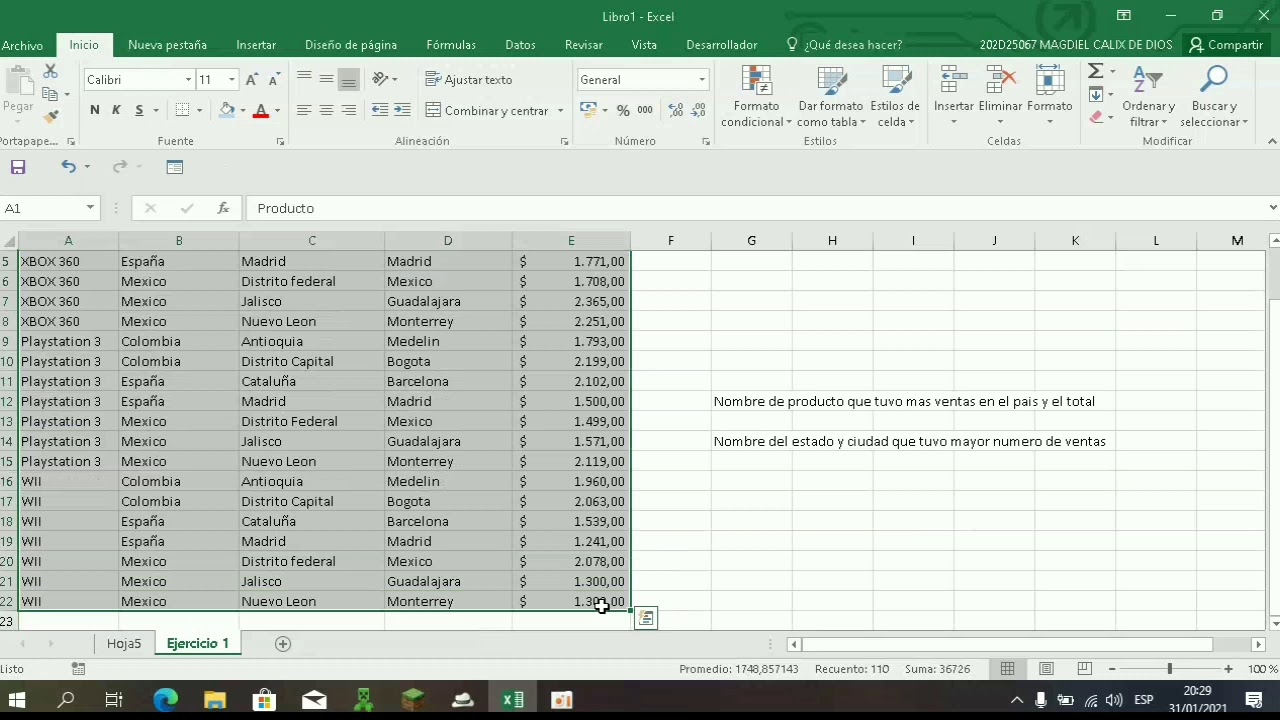Click zoom in plus button
1280x720 pixels.
tap(1228, 669)
